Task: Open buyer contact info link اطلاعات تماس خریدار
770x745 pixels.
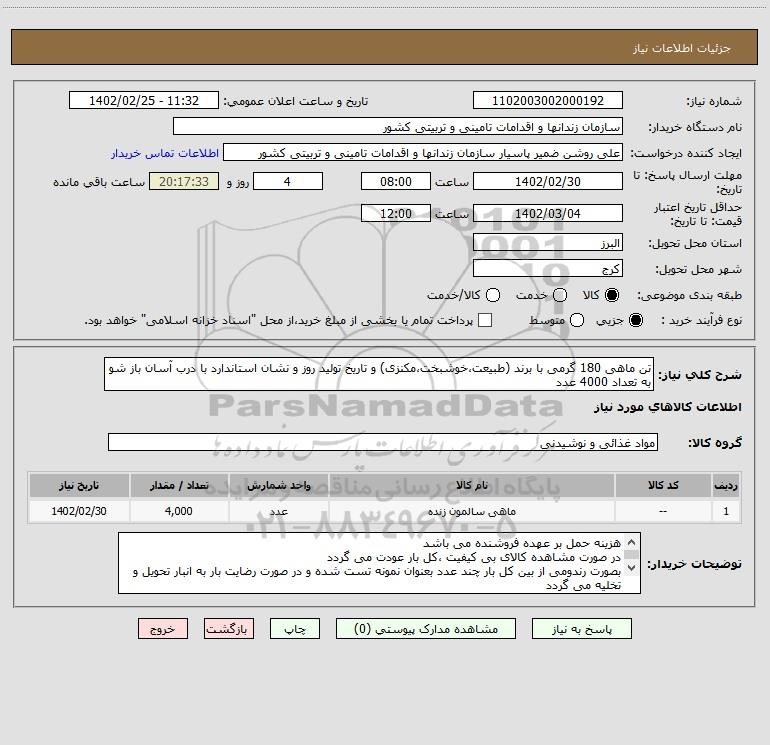Action: [165, 153]
